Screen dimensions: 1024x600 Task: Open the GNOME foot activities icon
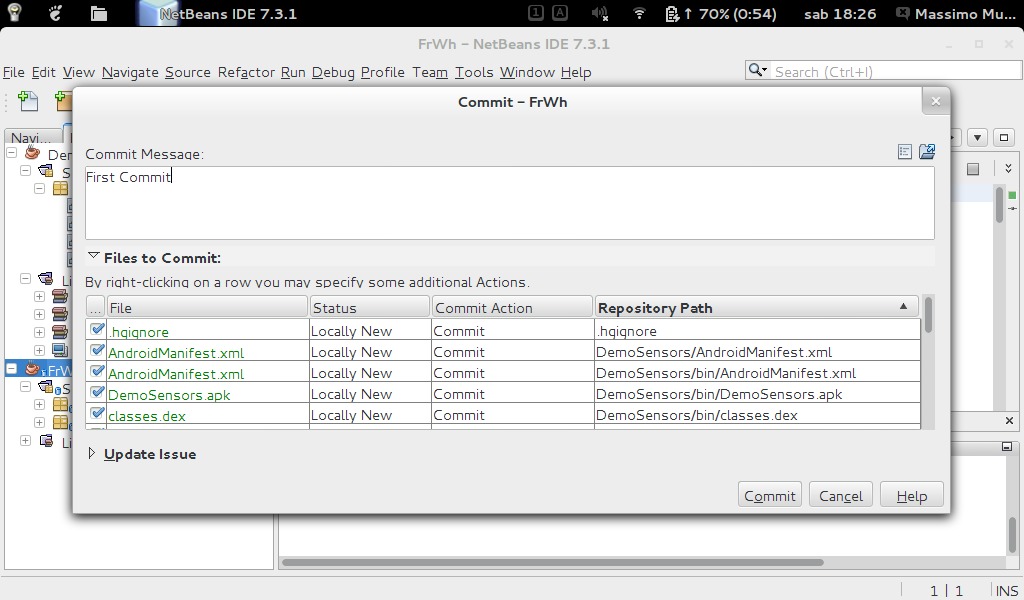pos(56,12)
